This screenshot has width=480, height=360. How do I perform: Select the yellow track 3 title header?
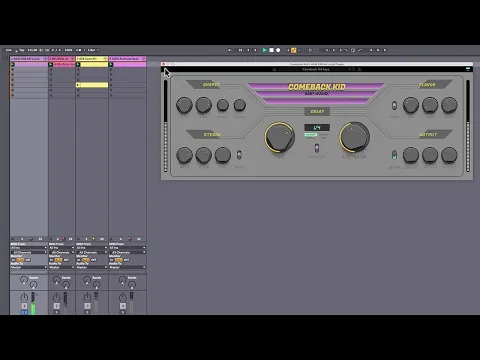tap(92, 59)
